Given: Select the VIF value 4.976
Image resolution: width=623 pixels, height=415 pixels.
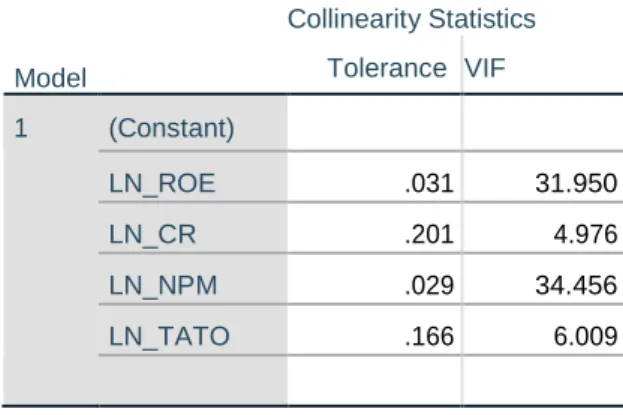Looking at the screenshot, I should [586, 235].
